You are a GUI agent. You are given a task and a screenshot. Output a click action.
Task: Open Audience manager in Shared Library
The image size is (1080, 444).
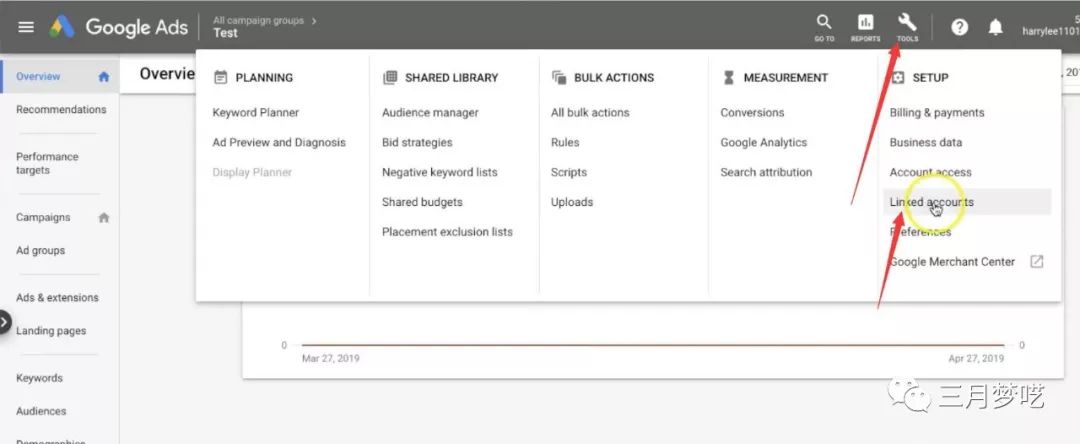pyautogui.click(x=430, y=113)
